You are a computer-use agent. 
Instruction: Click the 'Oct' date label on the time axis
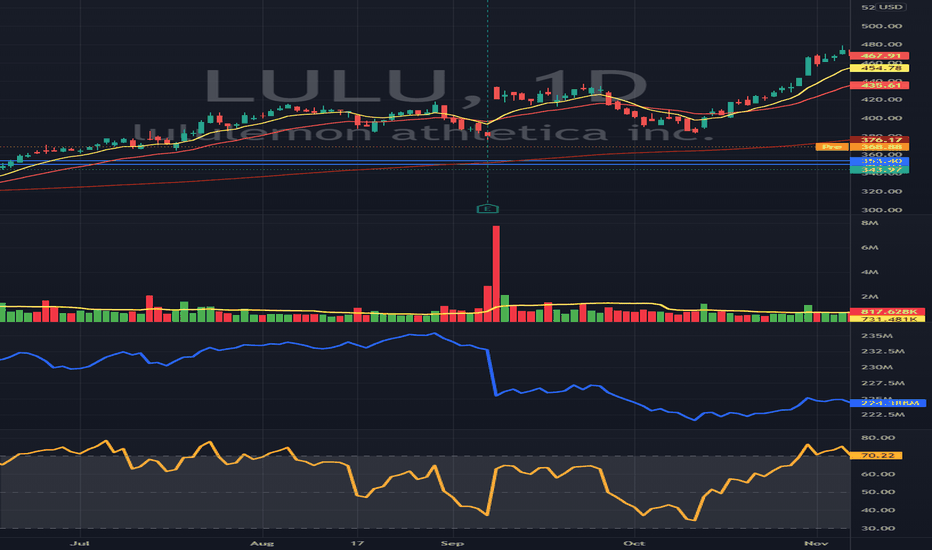[x=634, y=543]
